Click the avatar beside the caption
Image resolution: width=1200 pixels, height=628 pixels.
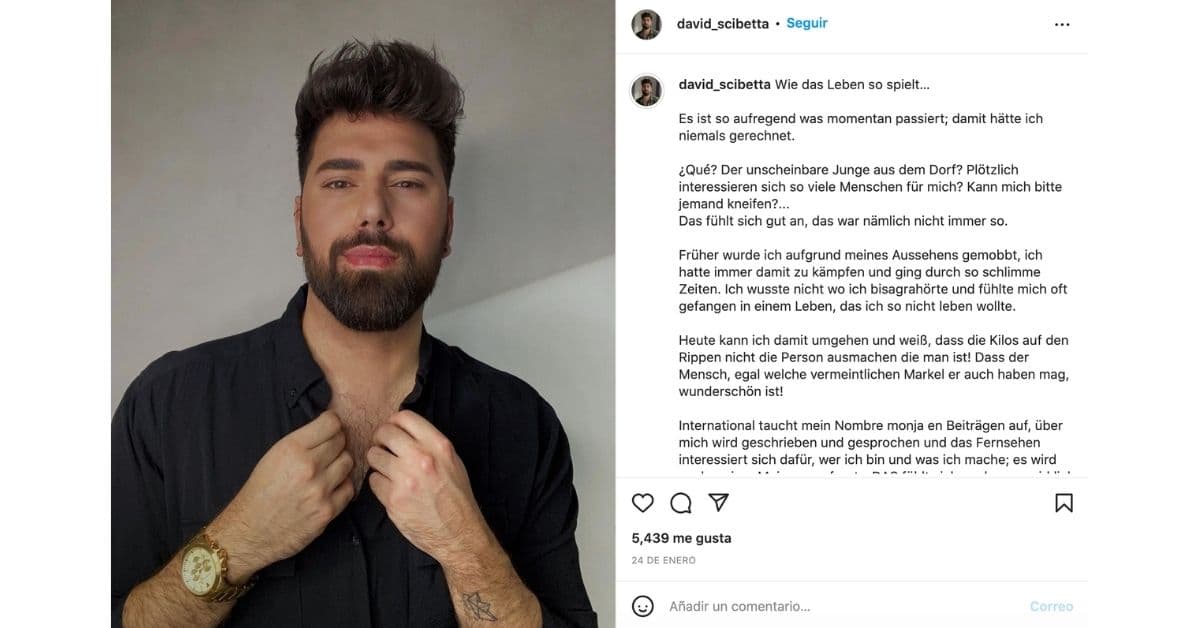(x=647, y=91)
